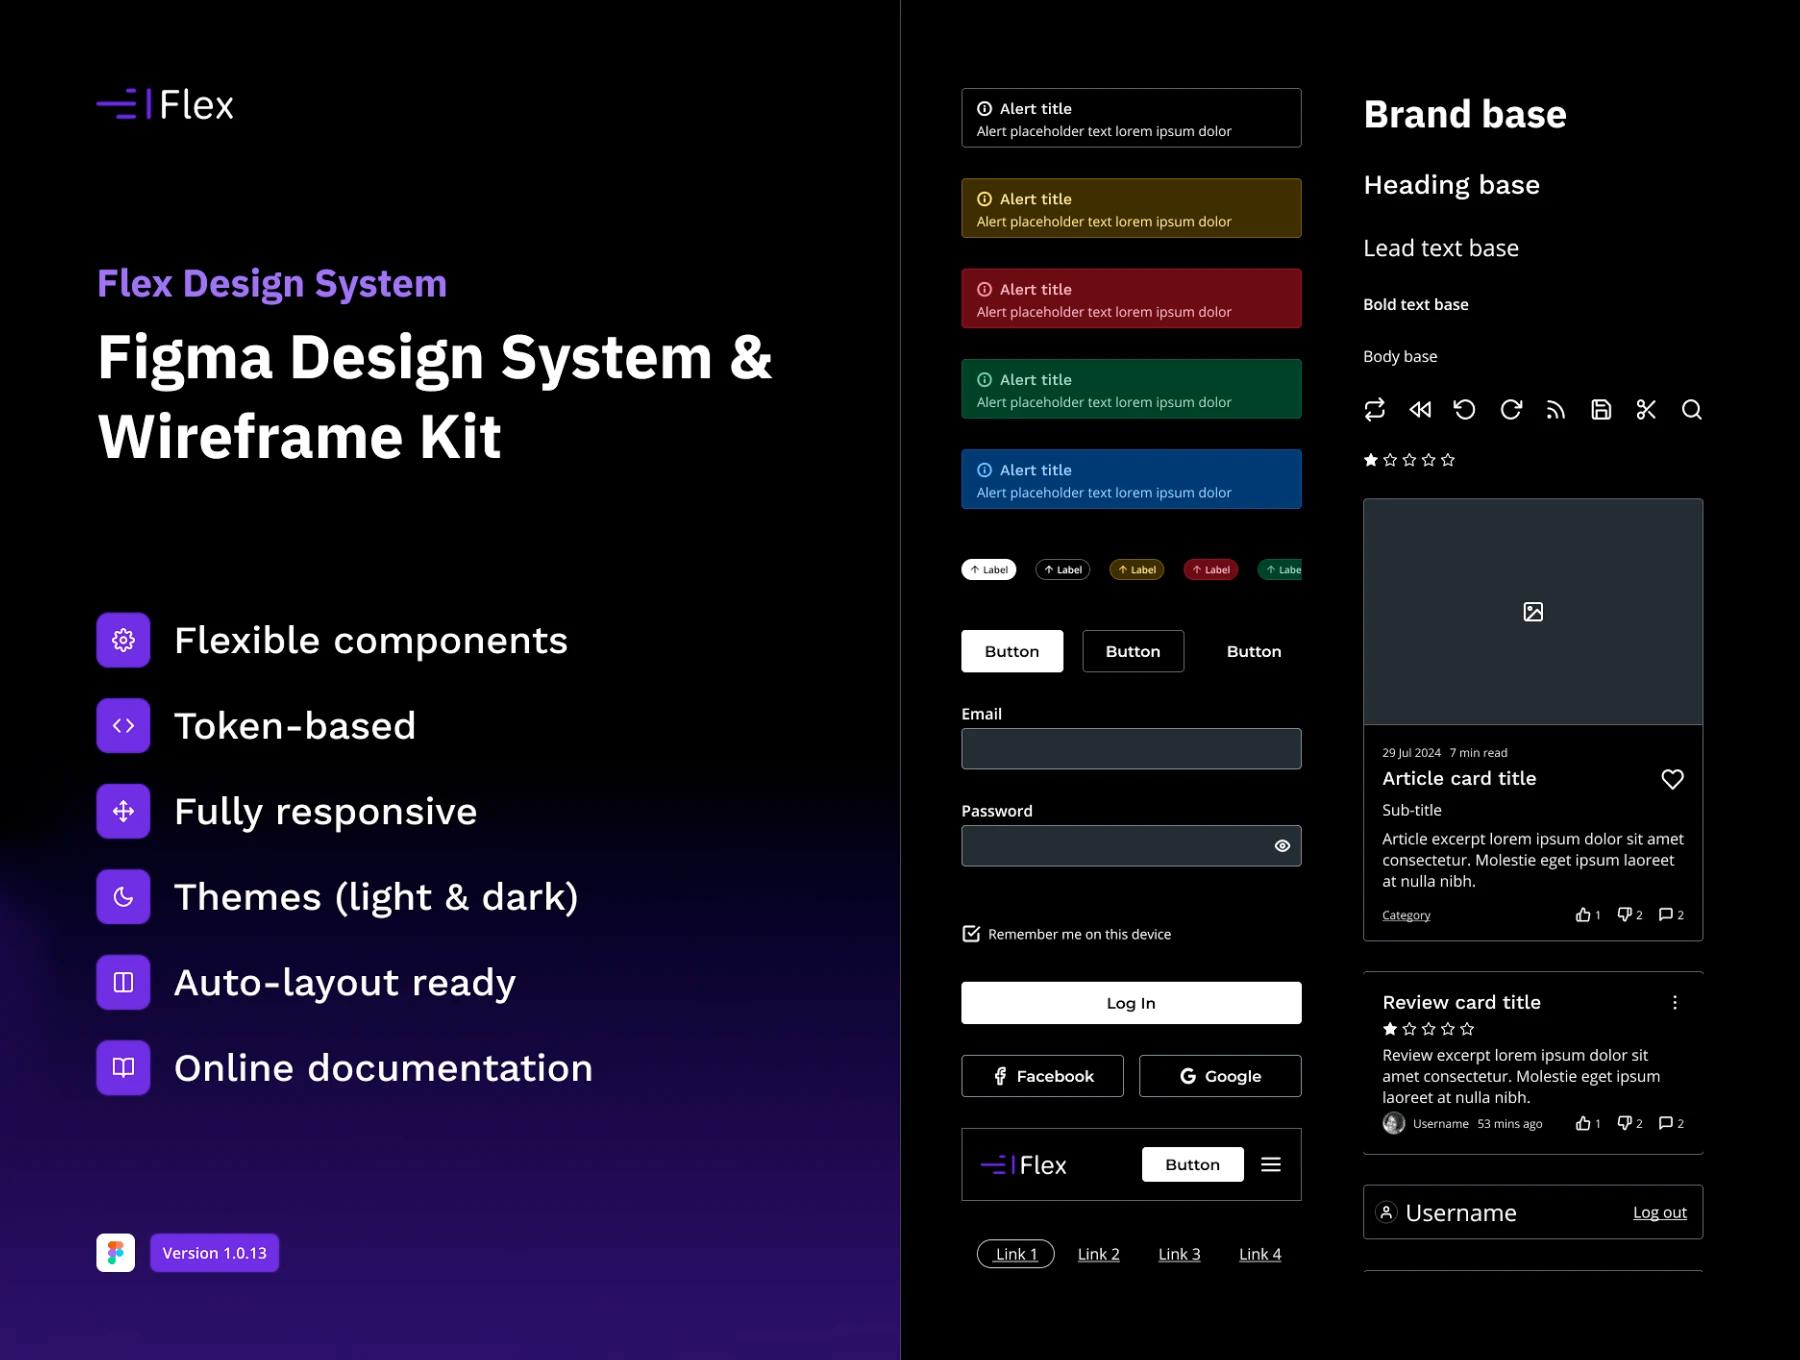The width and height of the screenshot is (1800, 1360).
Task: Click the plain text Button
Action: (x=1254, y=651)
